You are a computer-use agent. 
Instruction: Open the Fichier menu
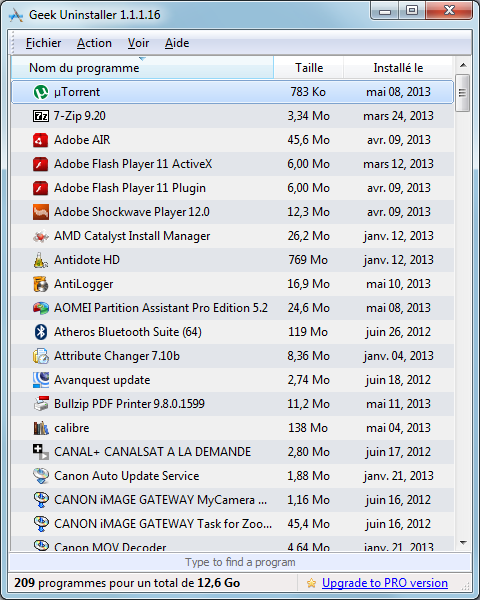[x=43, y=43]
